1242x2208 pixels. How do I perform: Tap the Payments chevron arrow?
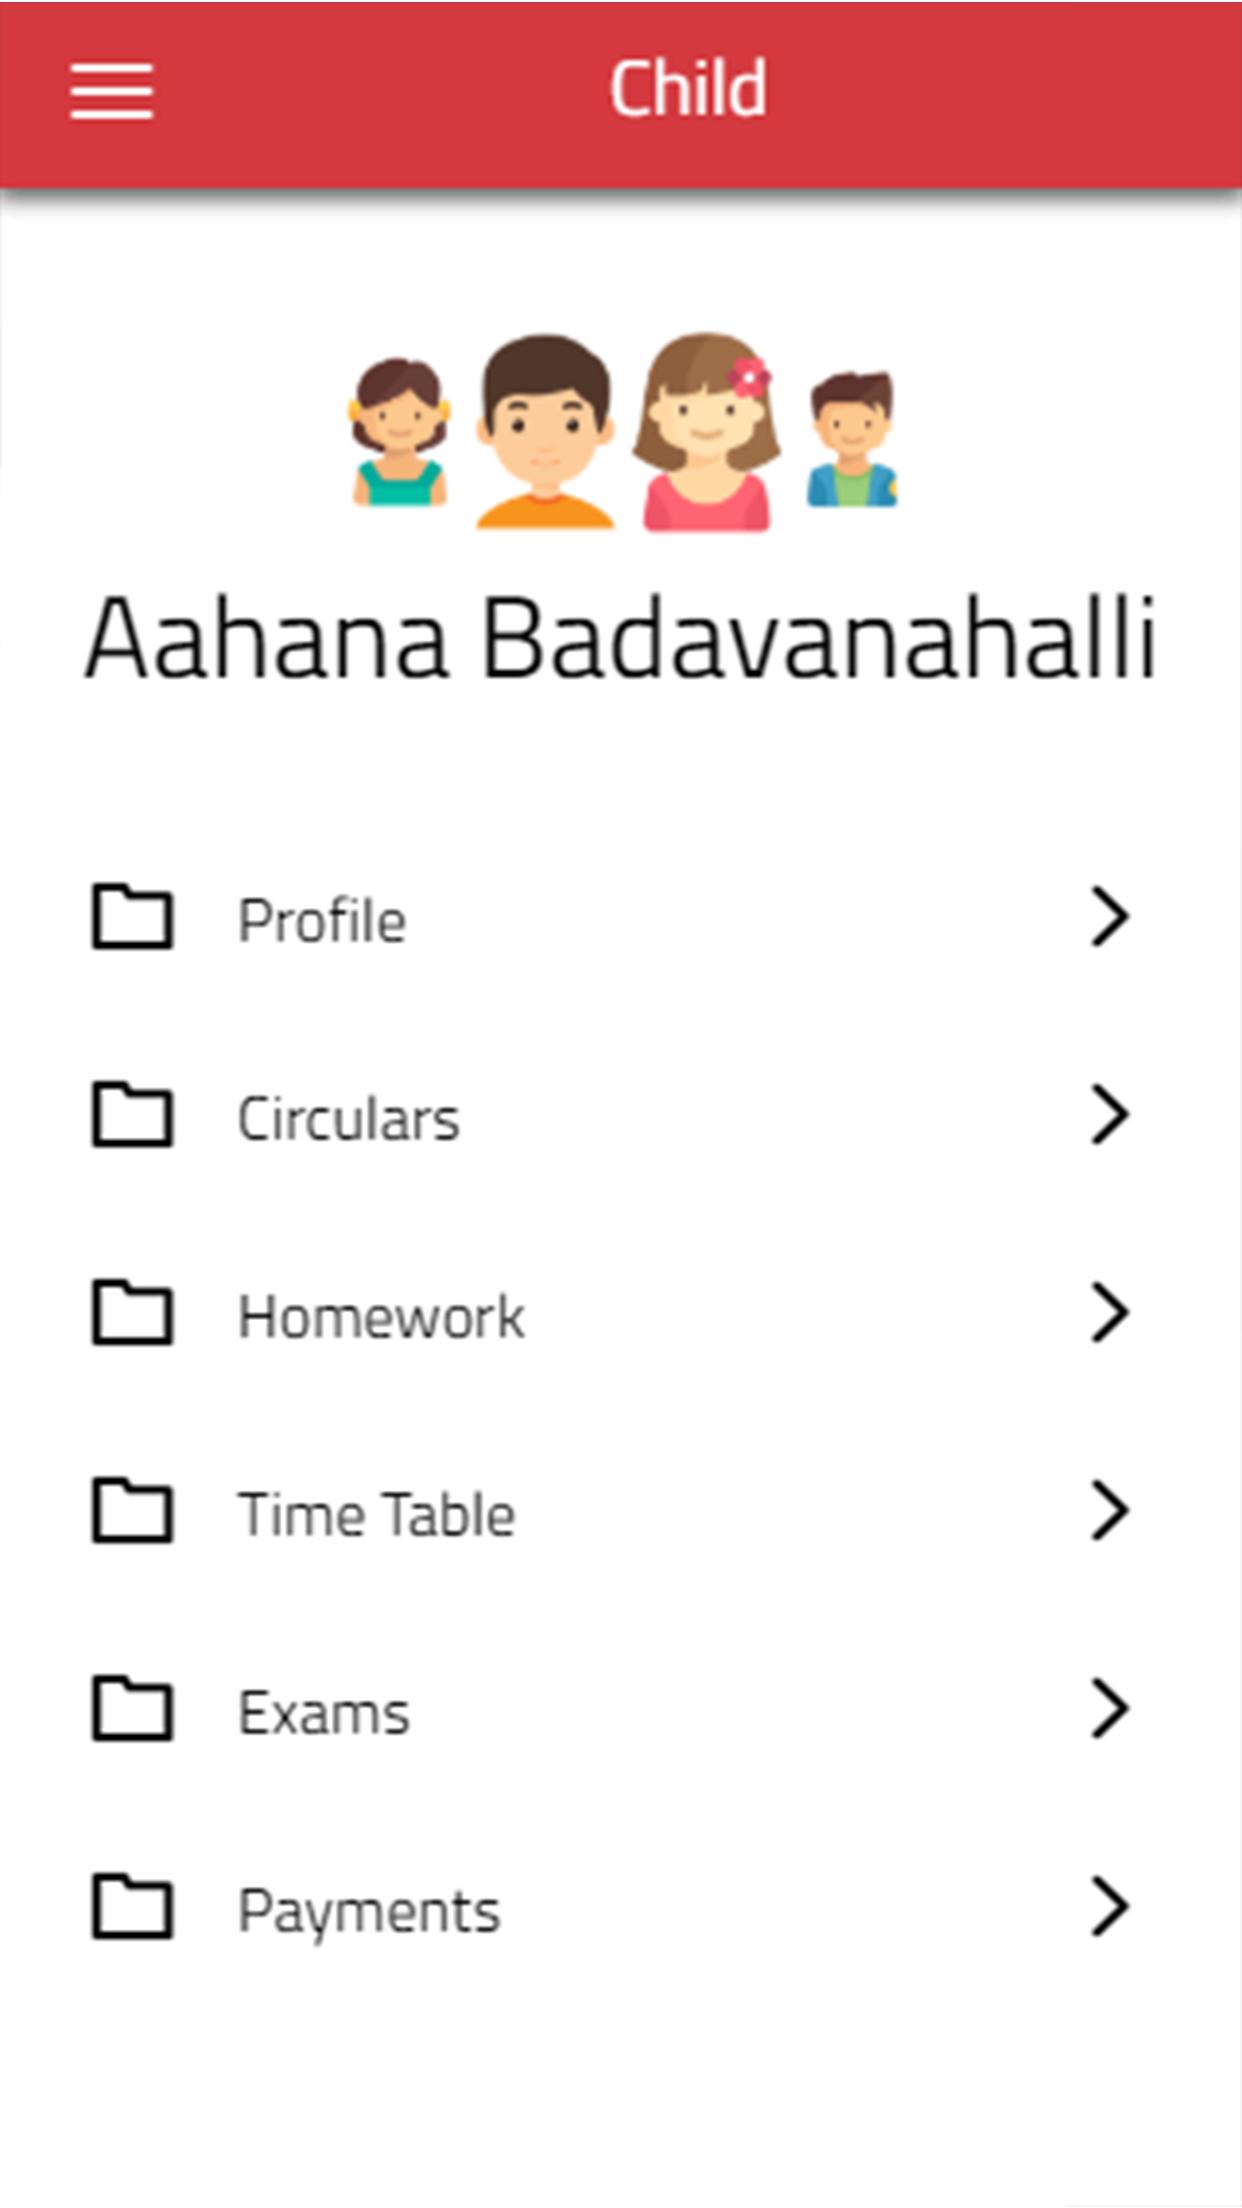pyautogui.click(x=1109, y=1906)
